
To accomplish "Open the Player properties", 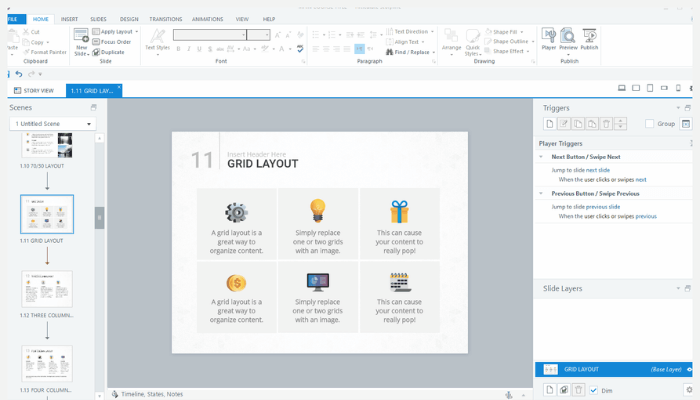I will coord(549,39).
